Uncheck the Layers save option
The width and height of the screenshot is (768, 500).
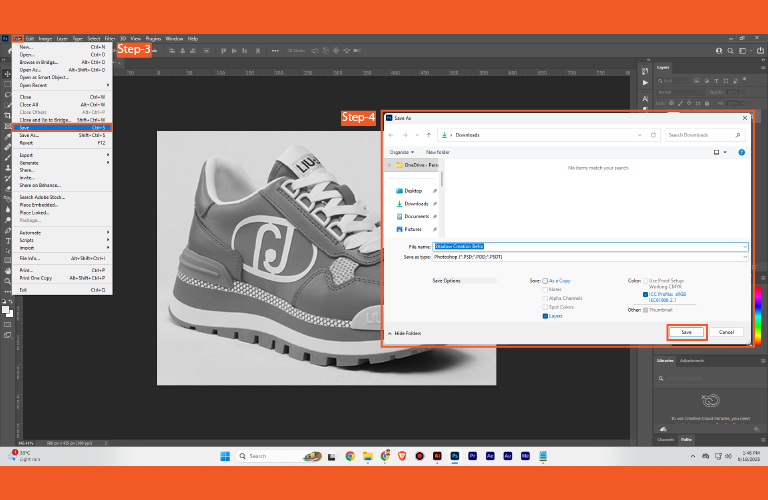(x=545, y=315)
